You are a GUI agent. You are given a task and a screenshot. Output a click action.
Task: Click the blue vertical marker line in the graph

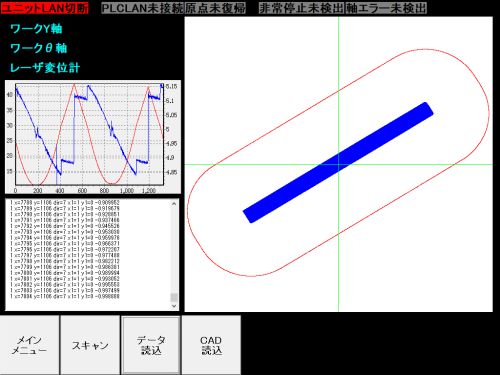point(57,163)
